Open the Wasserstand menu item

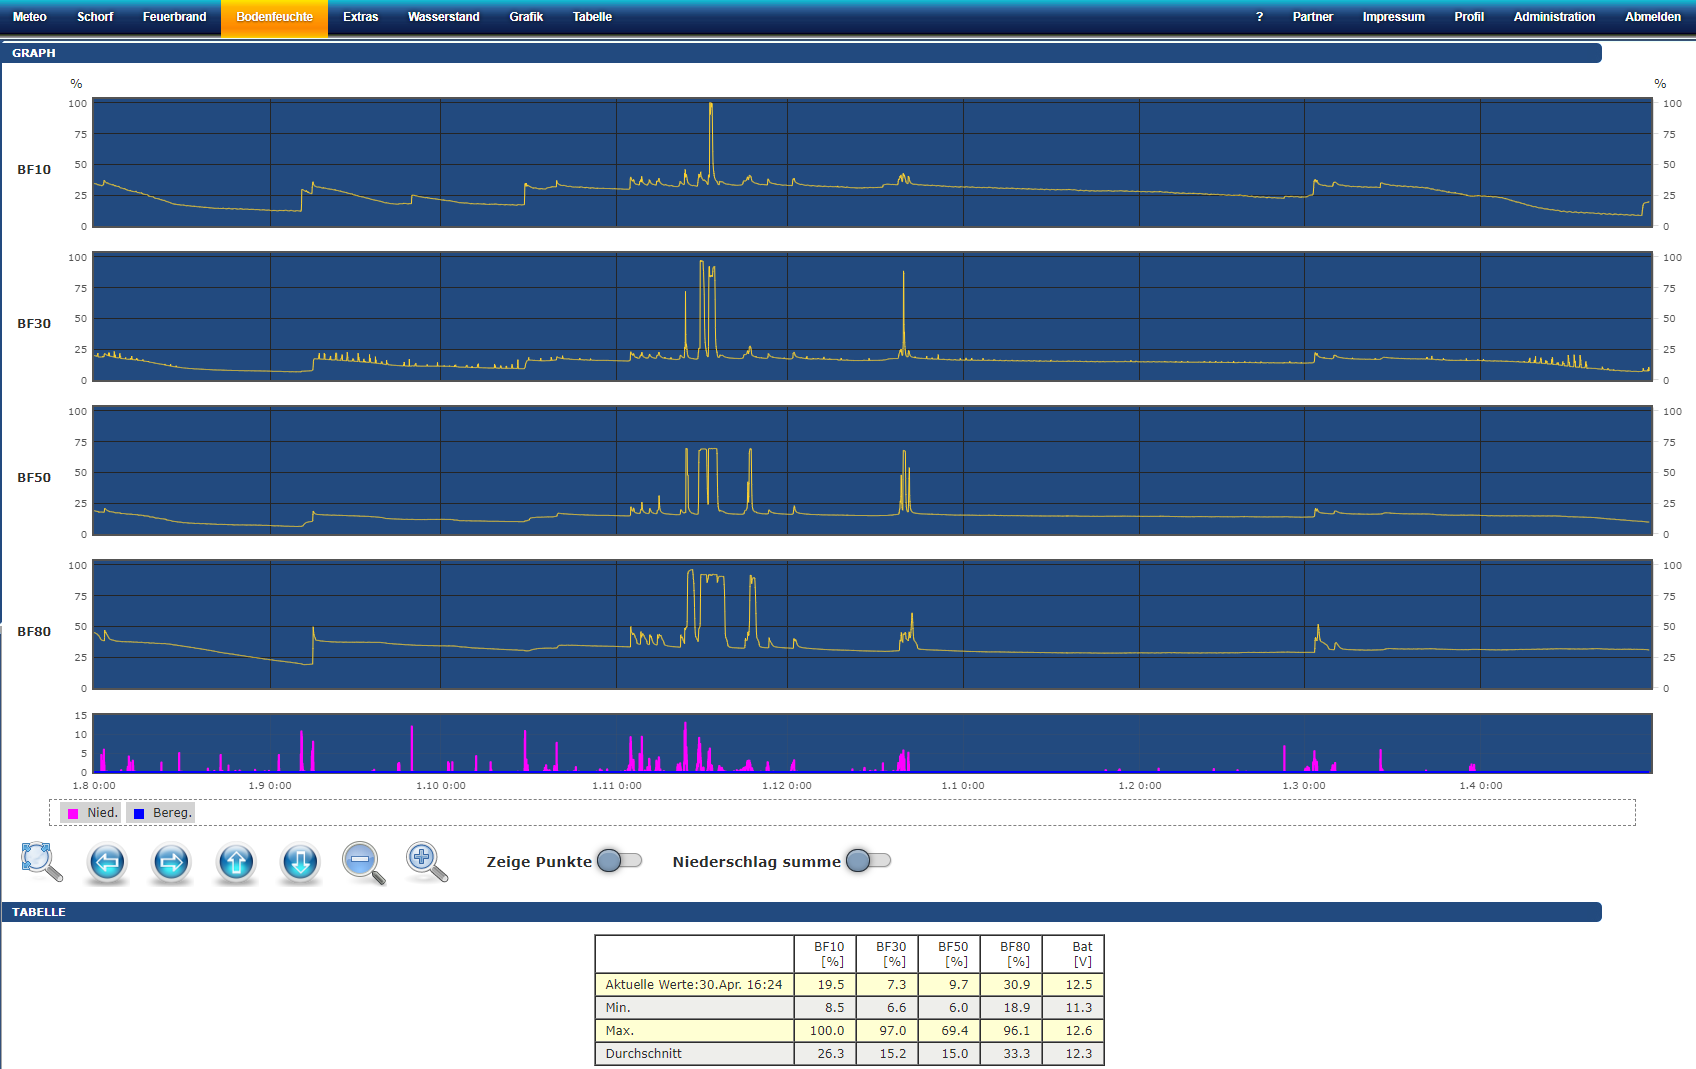pyautogui.click(x=443, y=17)
